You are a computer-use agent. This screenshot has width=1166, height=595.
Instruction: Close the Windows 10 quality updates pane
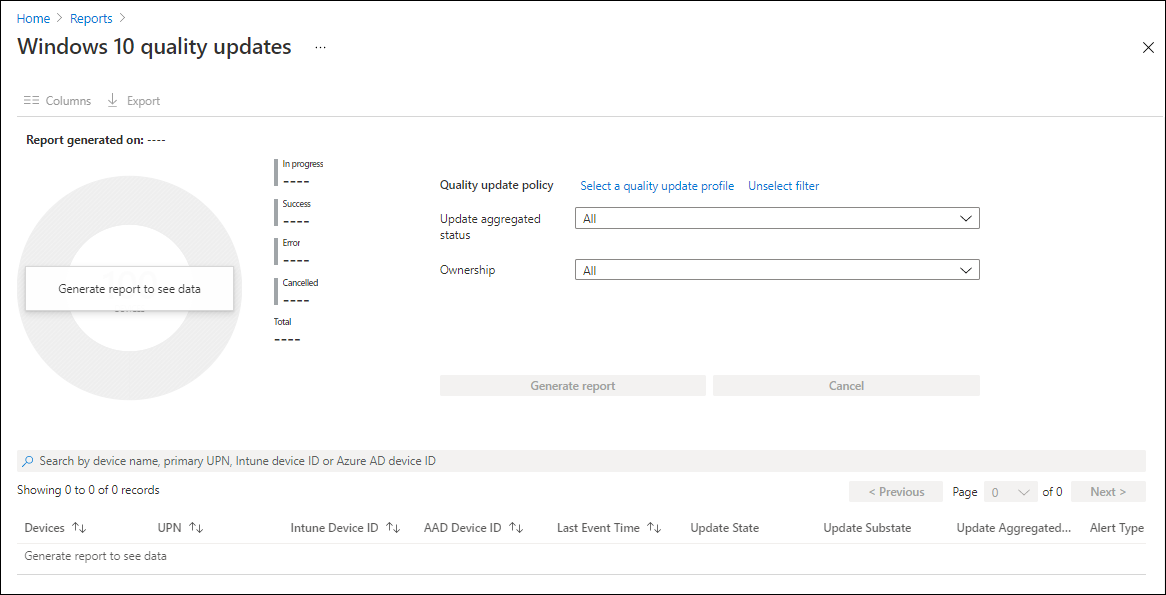(x=1147, y=48)
